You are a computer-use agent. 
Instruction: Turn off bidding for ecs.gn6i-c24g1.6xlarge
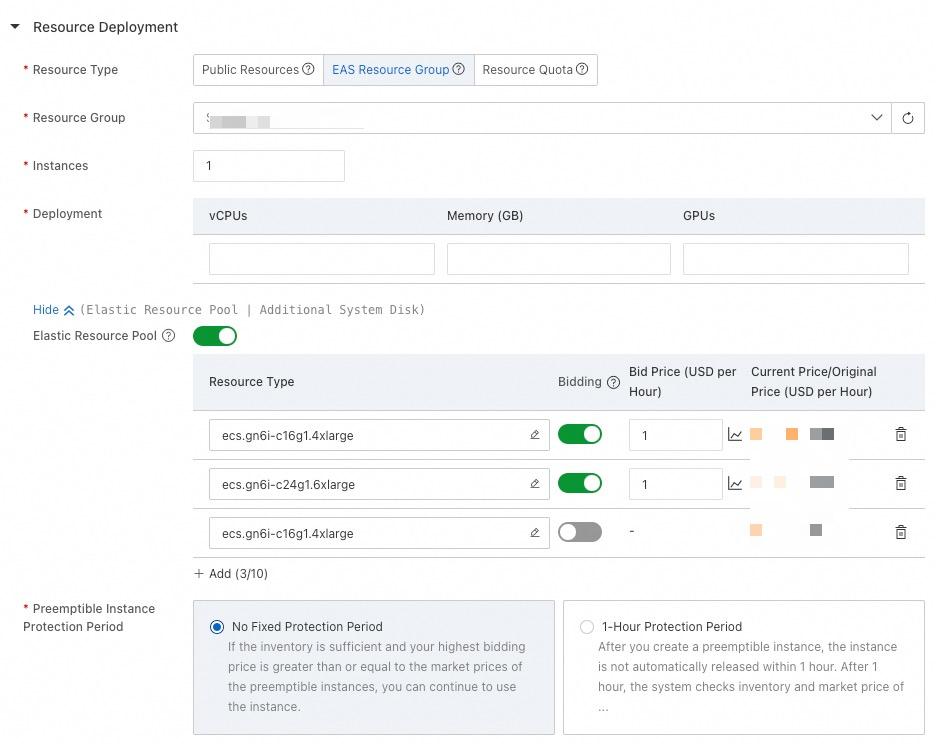[x=580, y=484]
